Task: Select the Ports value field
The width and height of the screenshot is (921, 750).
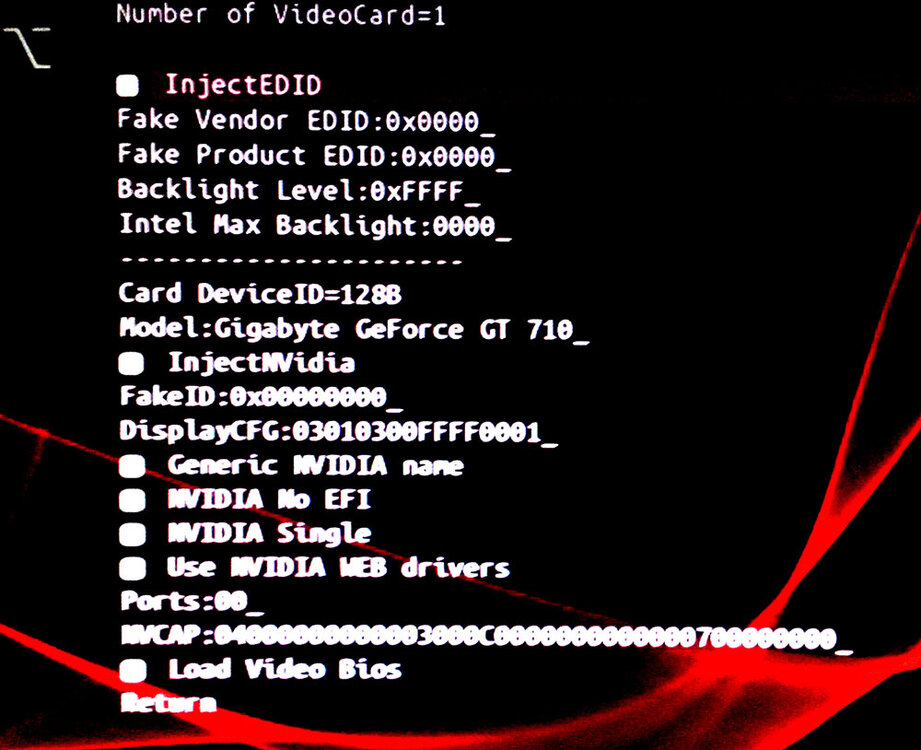Action: [x=192, y=602]
